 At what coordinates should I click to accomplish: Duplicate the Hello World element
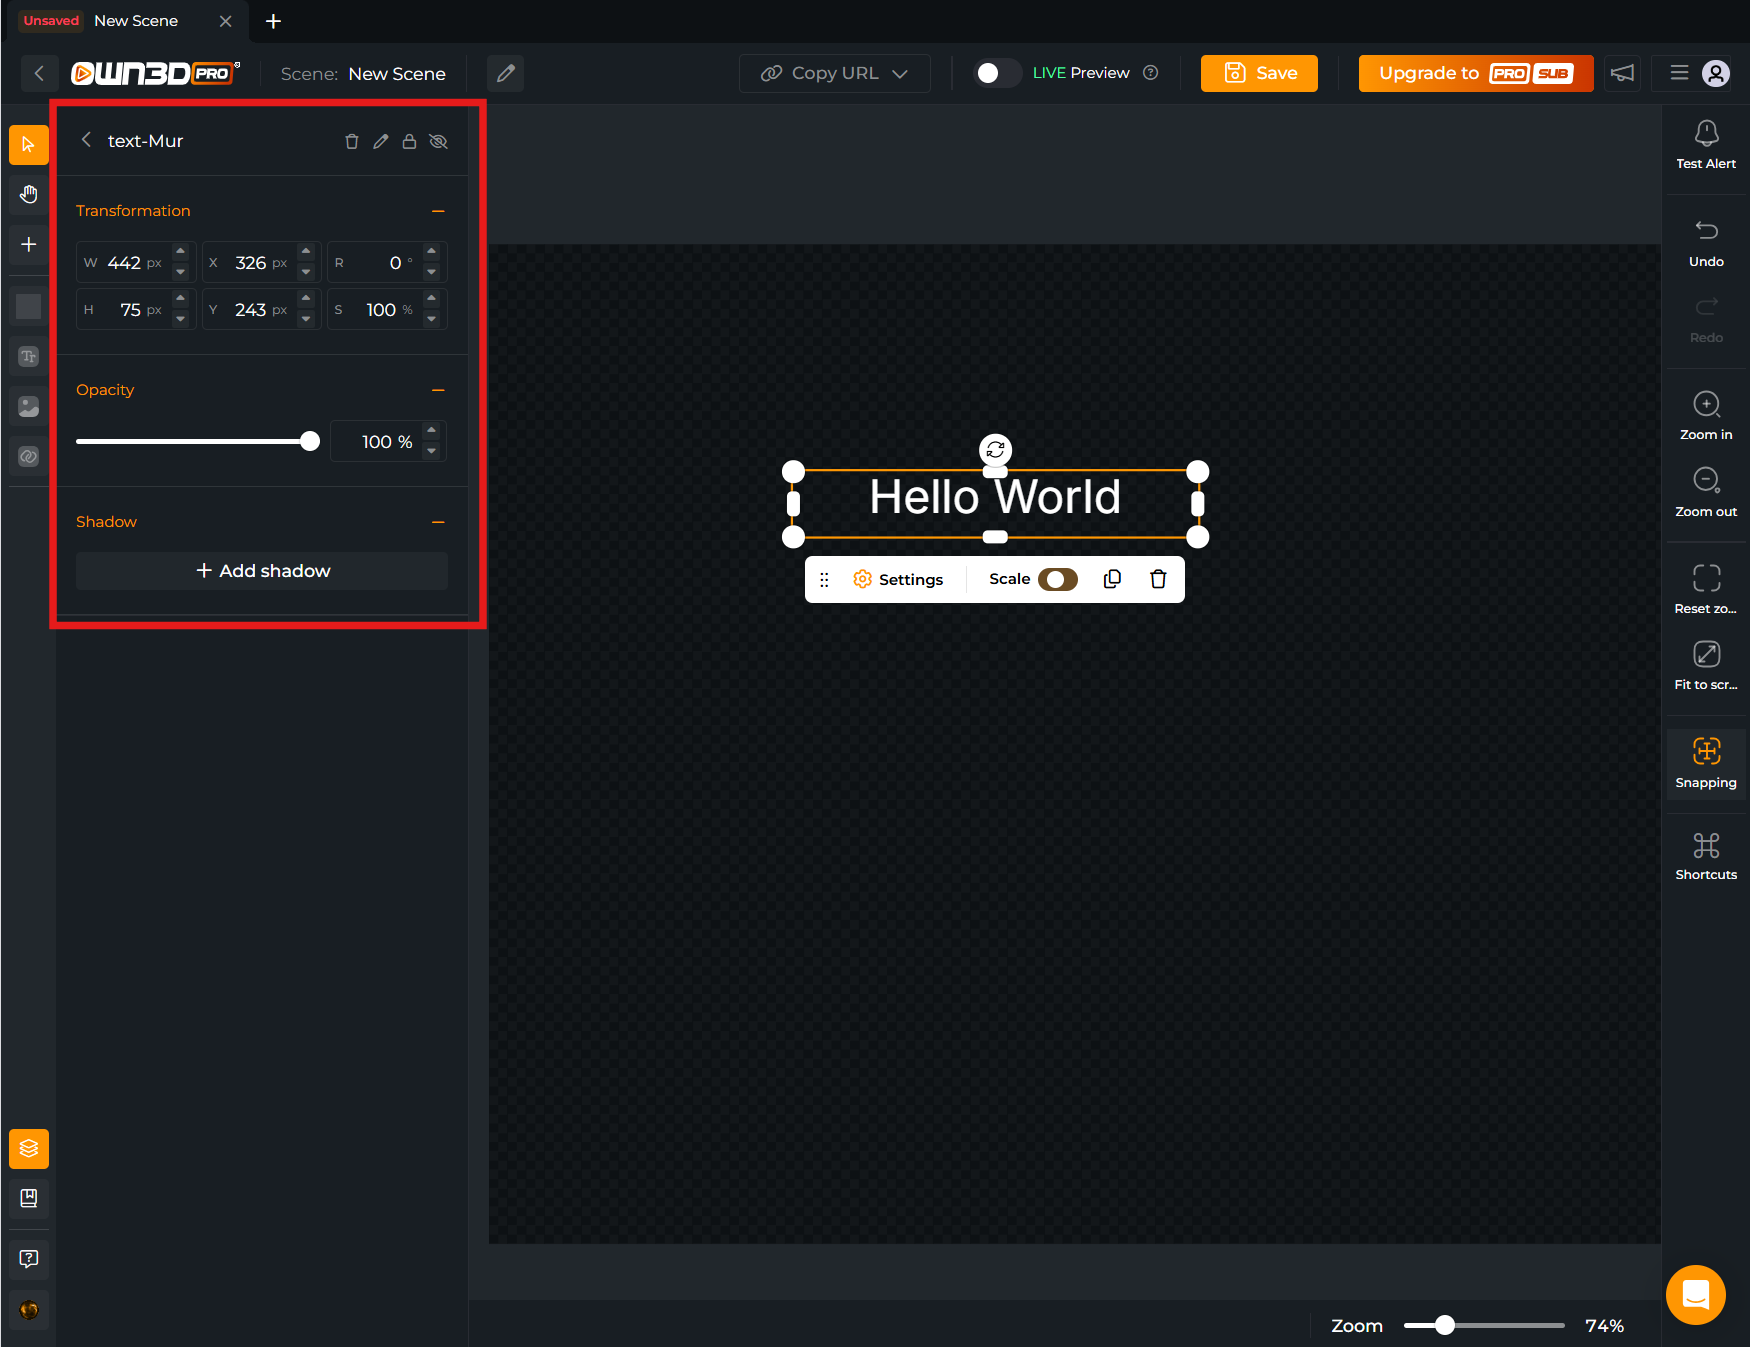(1112, 579)
